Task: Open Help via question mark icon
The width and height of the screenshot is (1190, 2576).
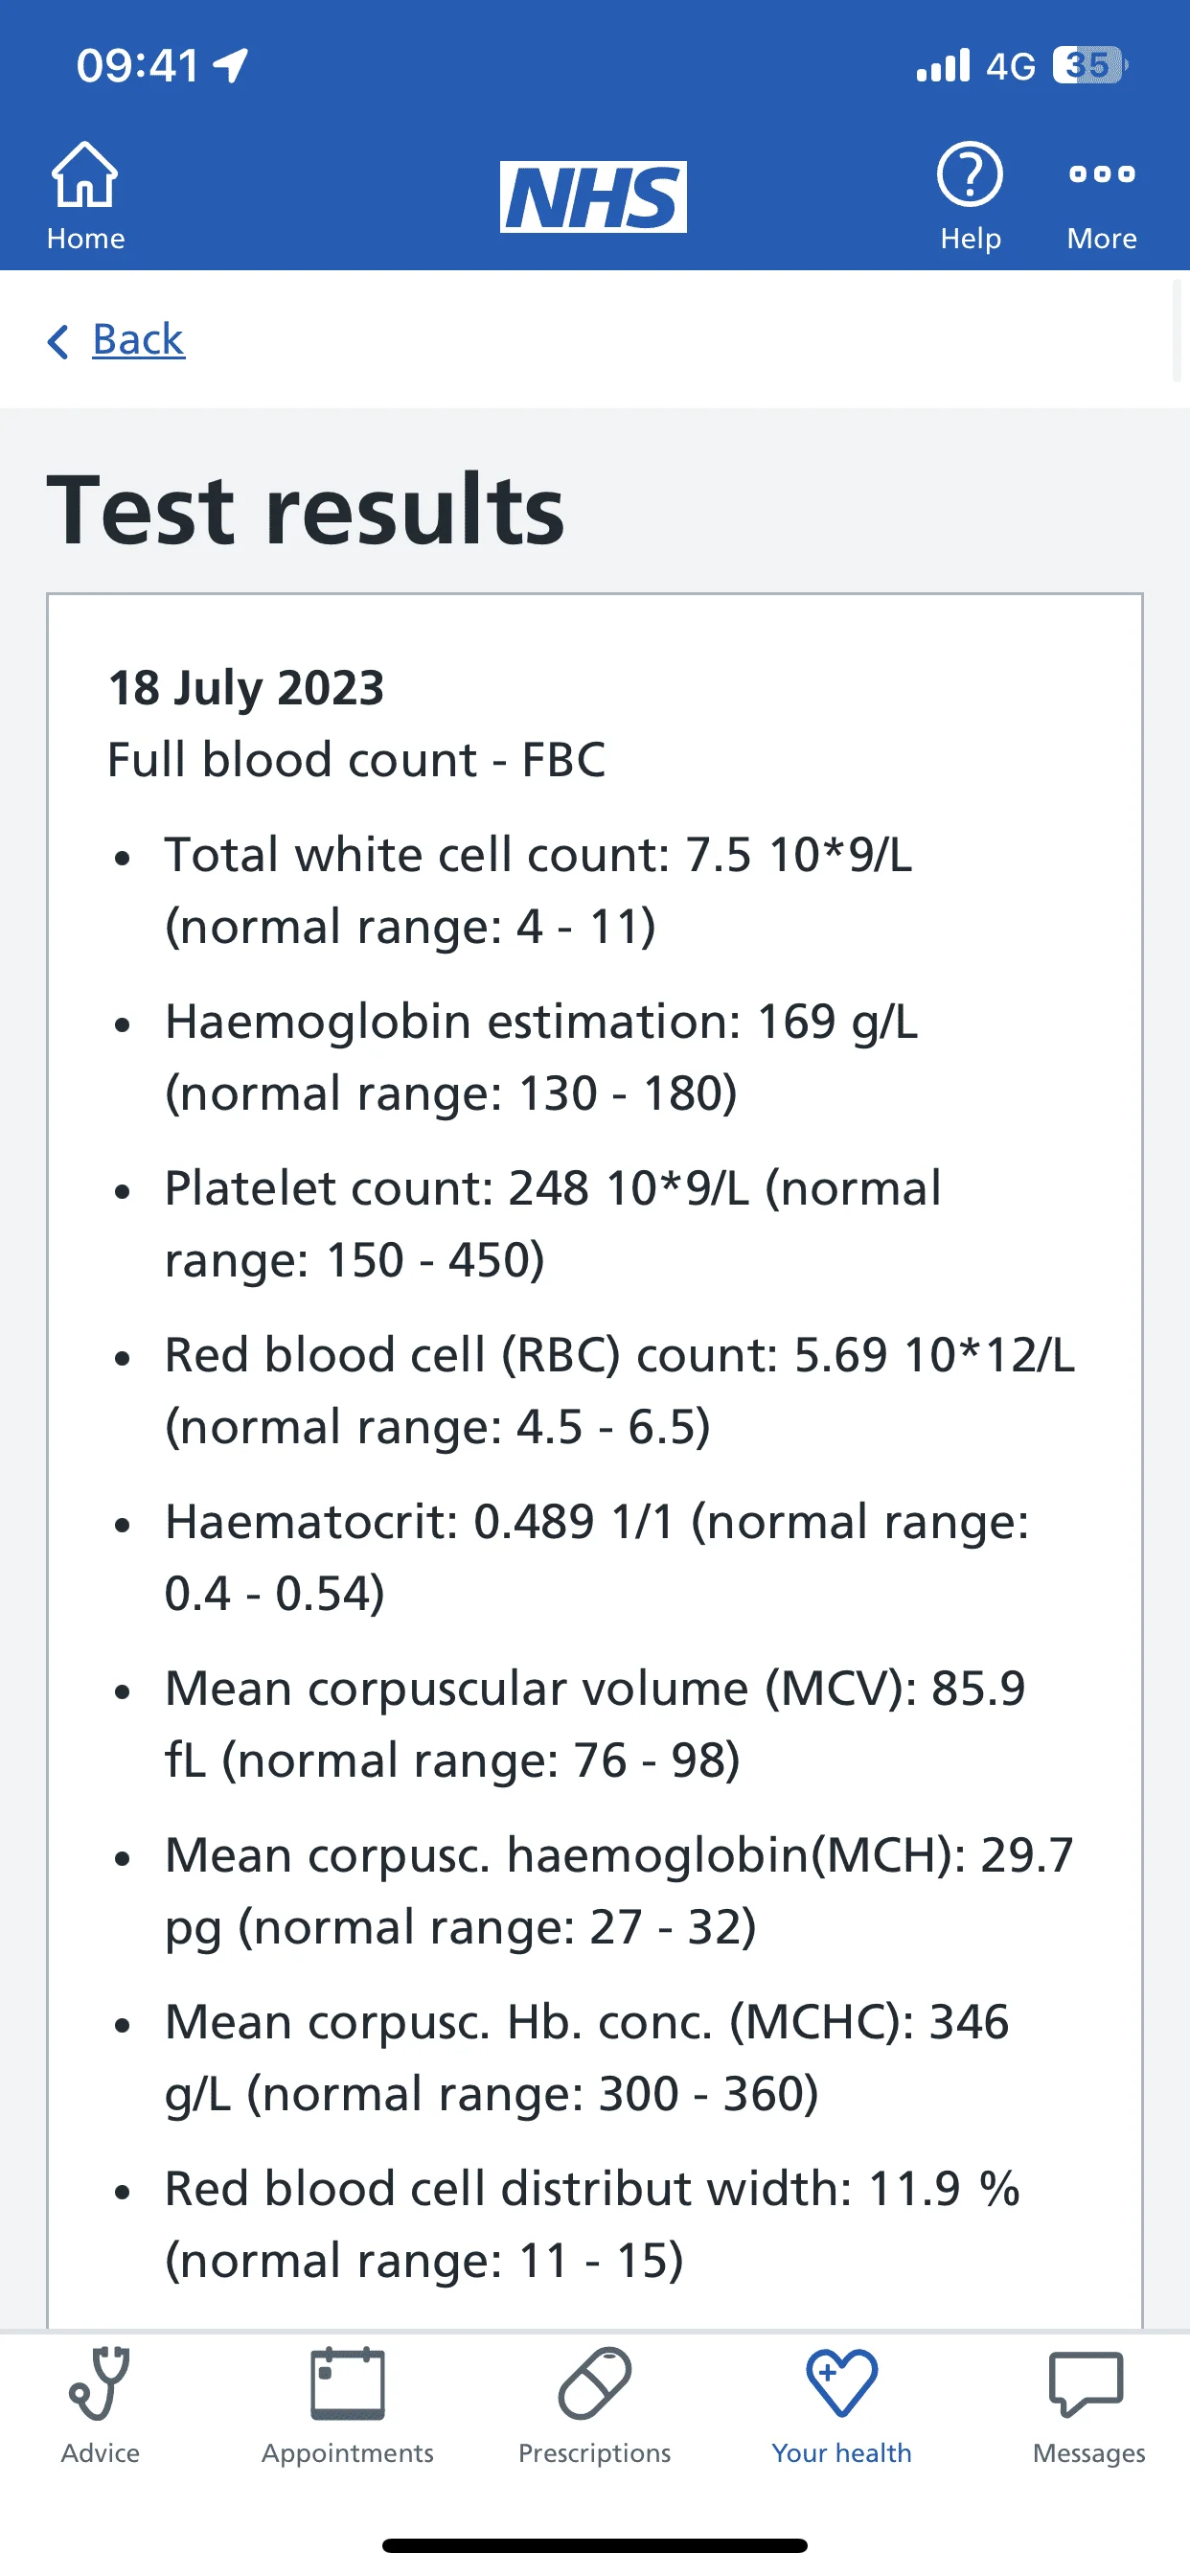Action: pyautogui.click(x=969, y=175)
